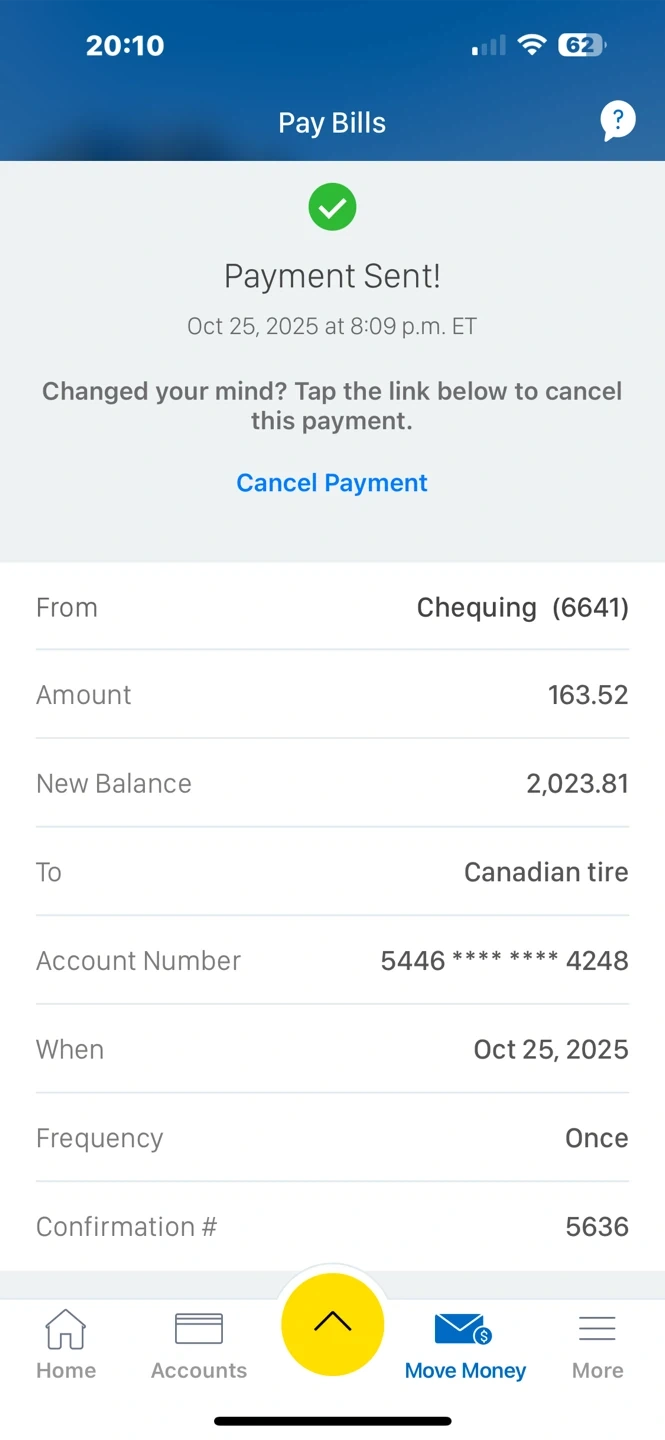Tap the When date Oct 25, 2025

[551, 1049]
